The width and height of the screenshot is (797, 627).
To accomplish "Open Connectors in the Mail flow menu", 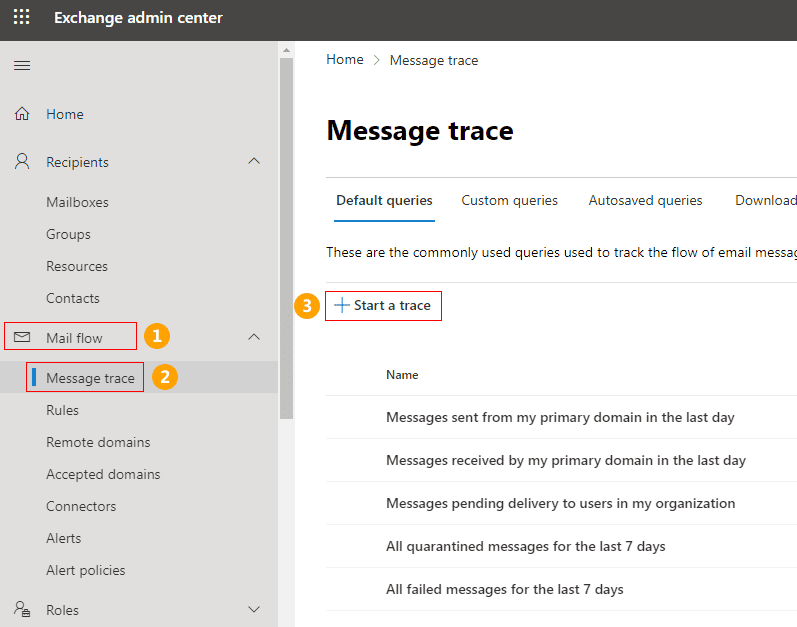I will (81, 506).
